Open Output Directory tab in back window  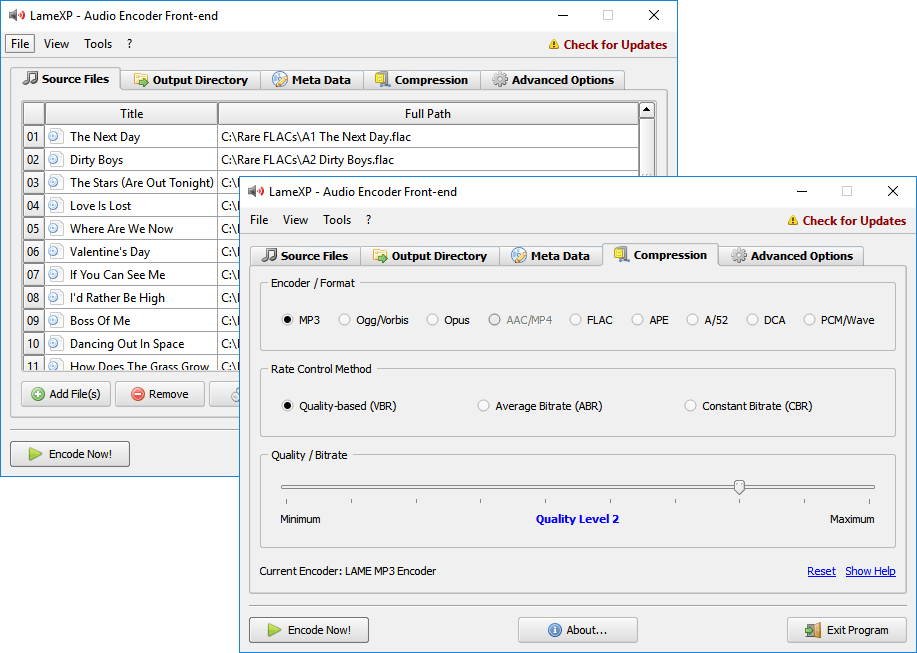[x=191, y=80]
